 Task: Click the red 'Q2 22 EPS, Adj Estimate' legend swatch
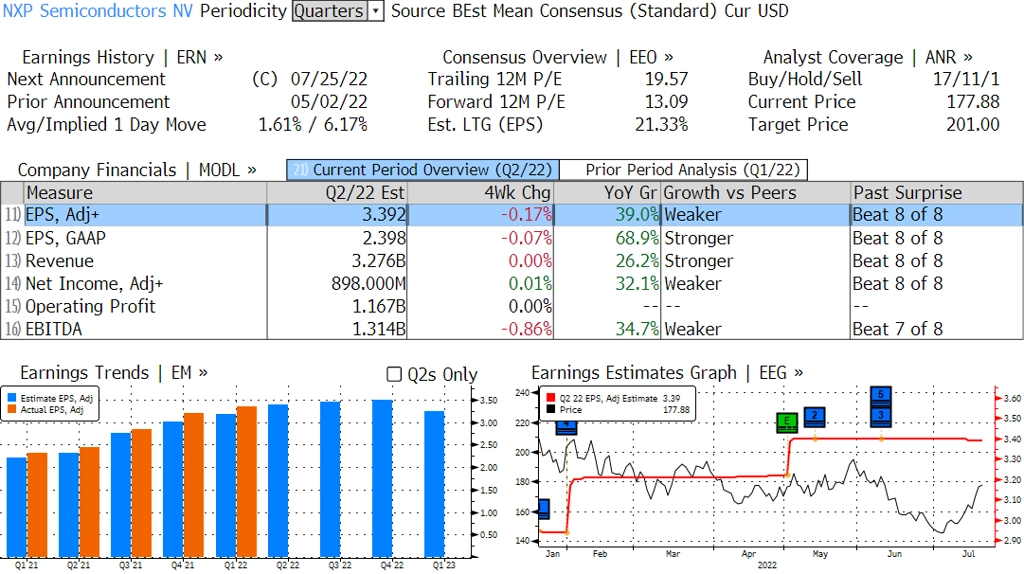click(551, 398)
